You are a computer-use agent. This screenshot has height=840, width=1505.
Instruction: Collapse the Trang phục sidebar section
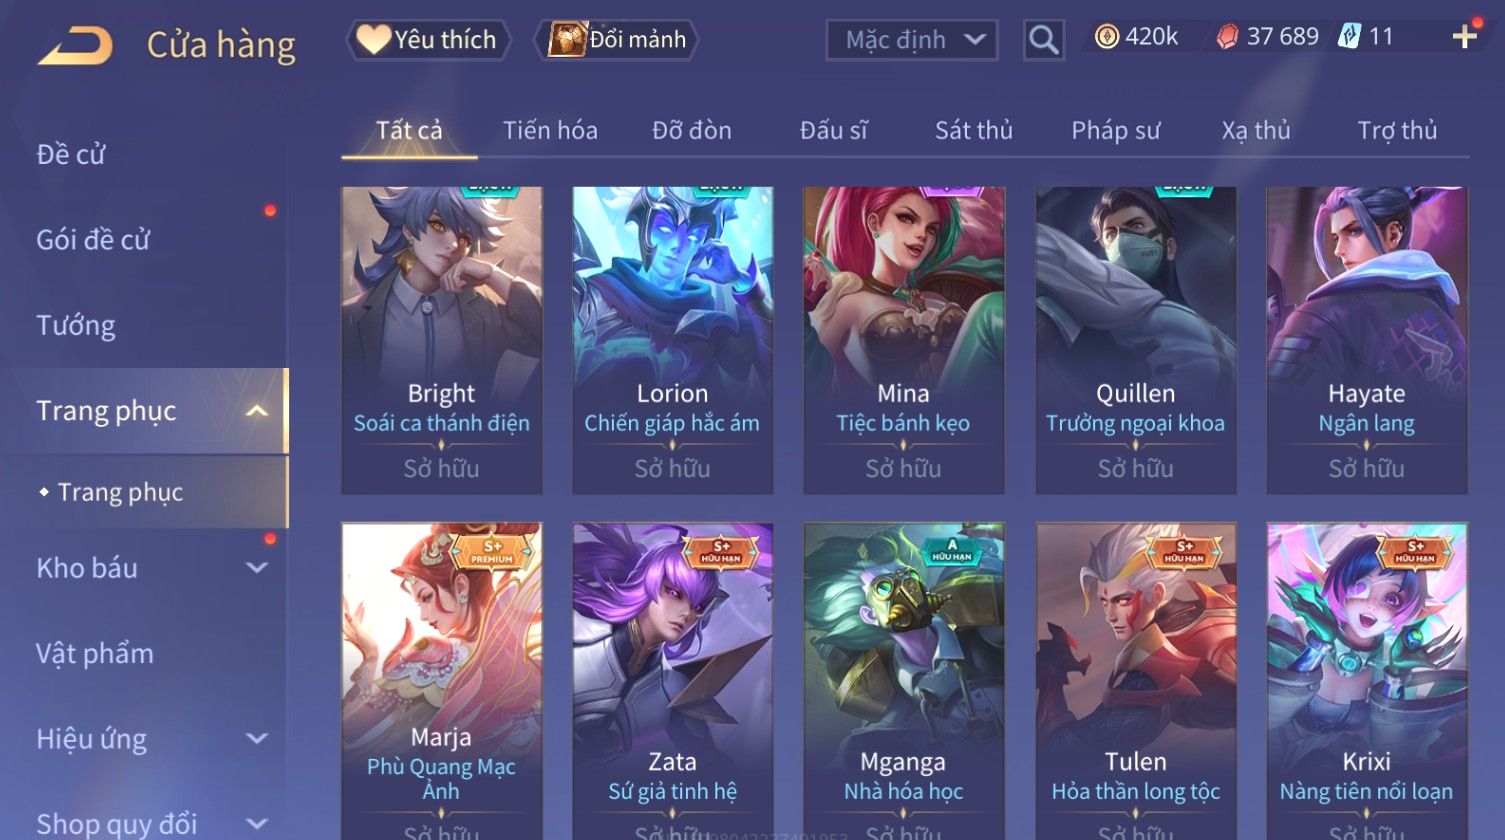[x=257, y=411]
